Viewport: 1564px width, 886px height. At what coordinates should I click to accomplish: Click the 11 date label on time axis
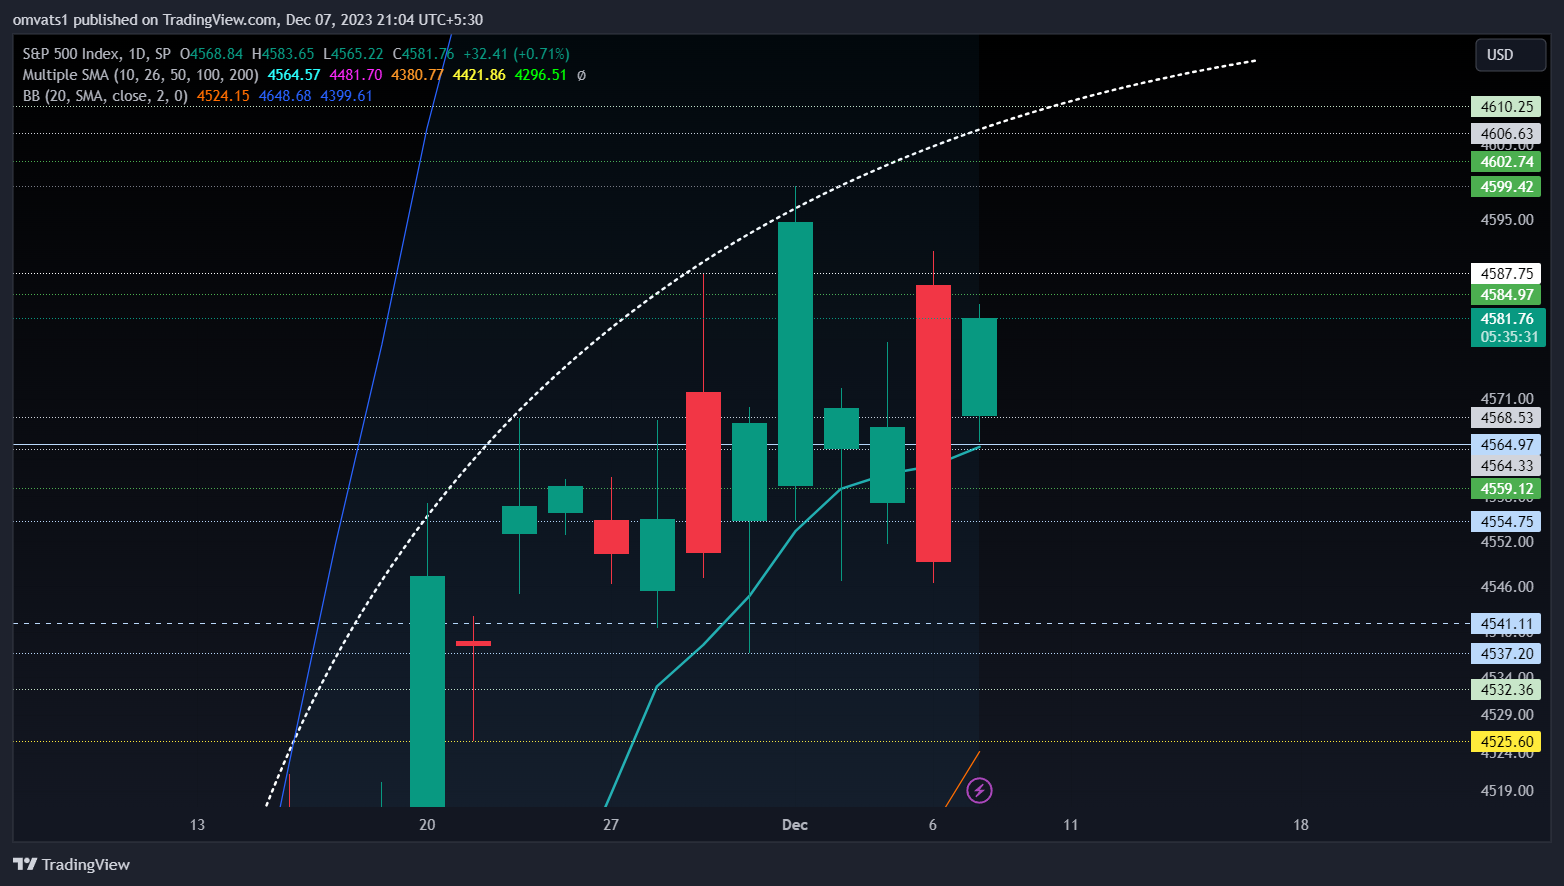[1071, 825]
